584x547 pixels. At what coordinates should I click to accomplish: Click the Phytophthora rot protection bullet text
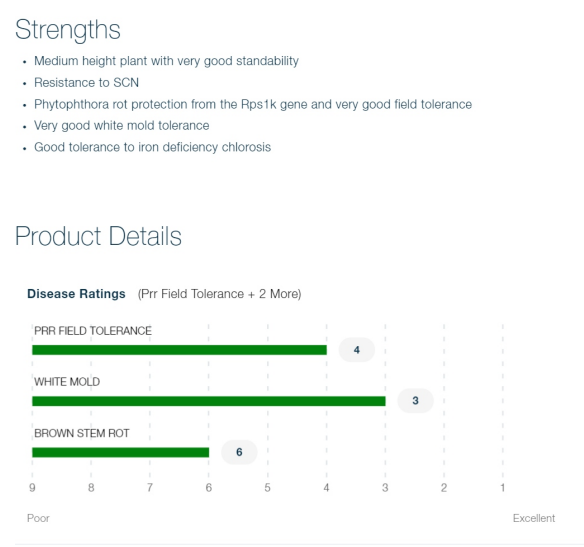click(253, 104)
